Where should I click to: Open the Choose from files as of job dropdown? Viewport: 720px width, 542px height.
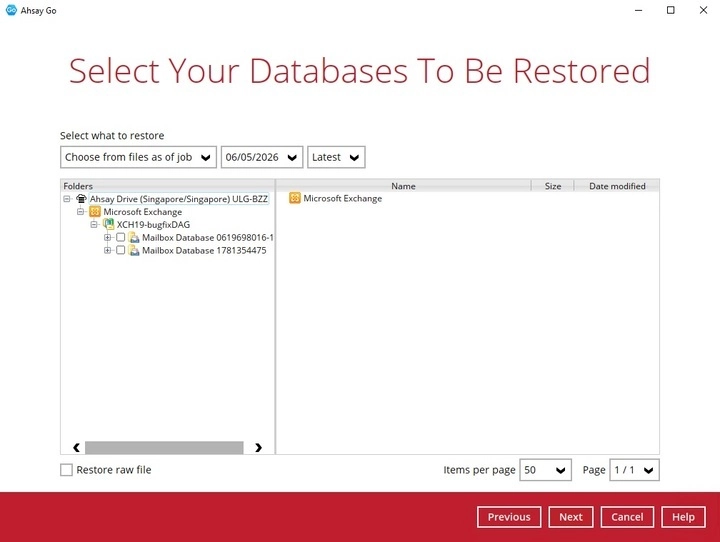click(138, 157)
